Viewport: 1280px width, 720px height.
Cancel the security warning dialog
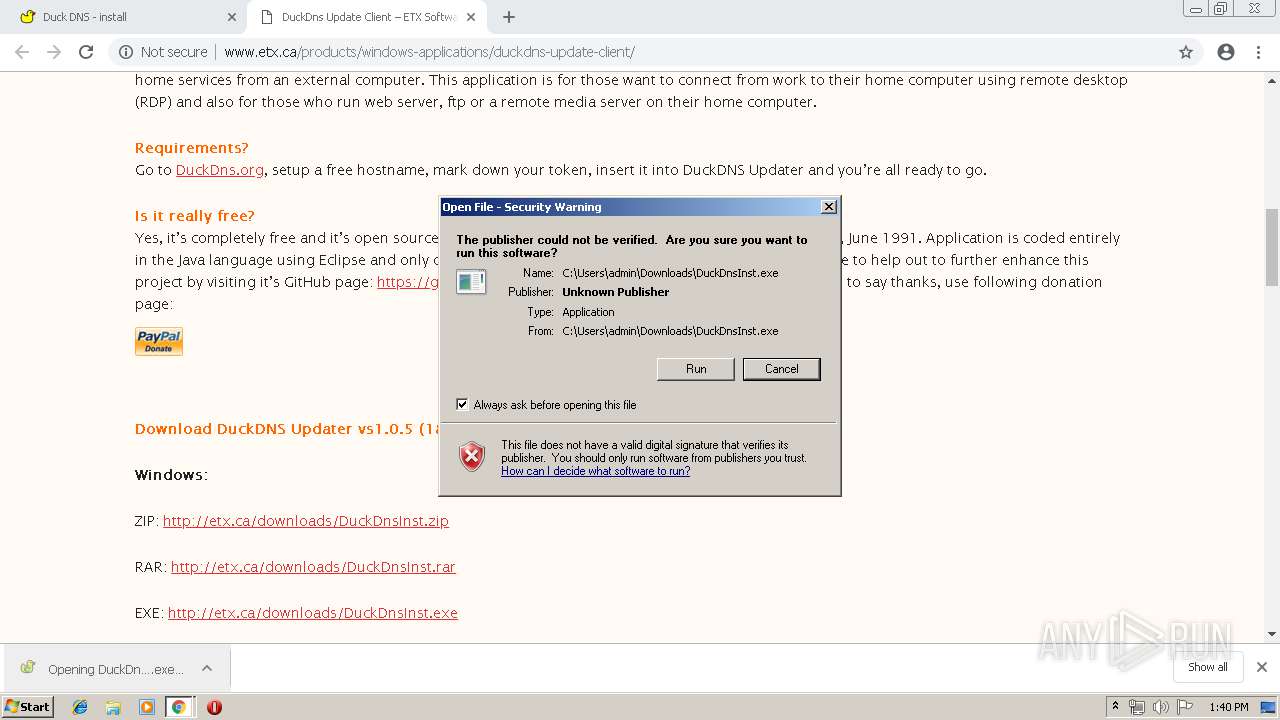[x=781, y=369]
